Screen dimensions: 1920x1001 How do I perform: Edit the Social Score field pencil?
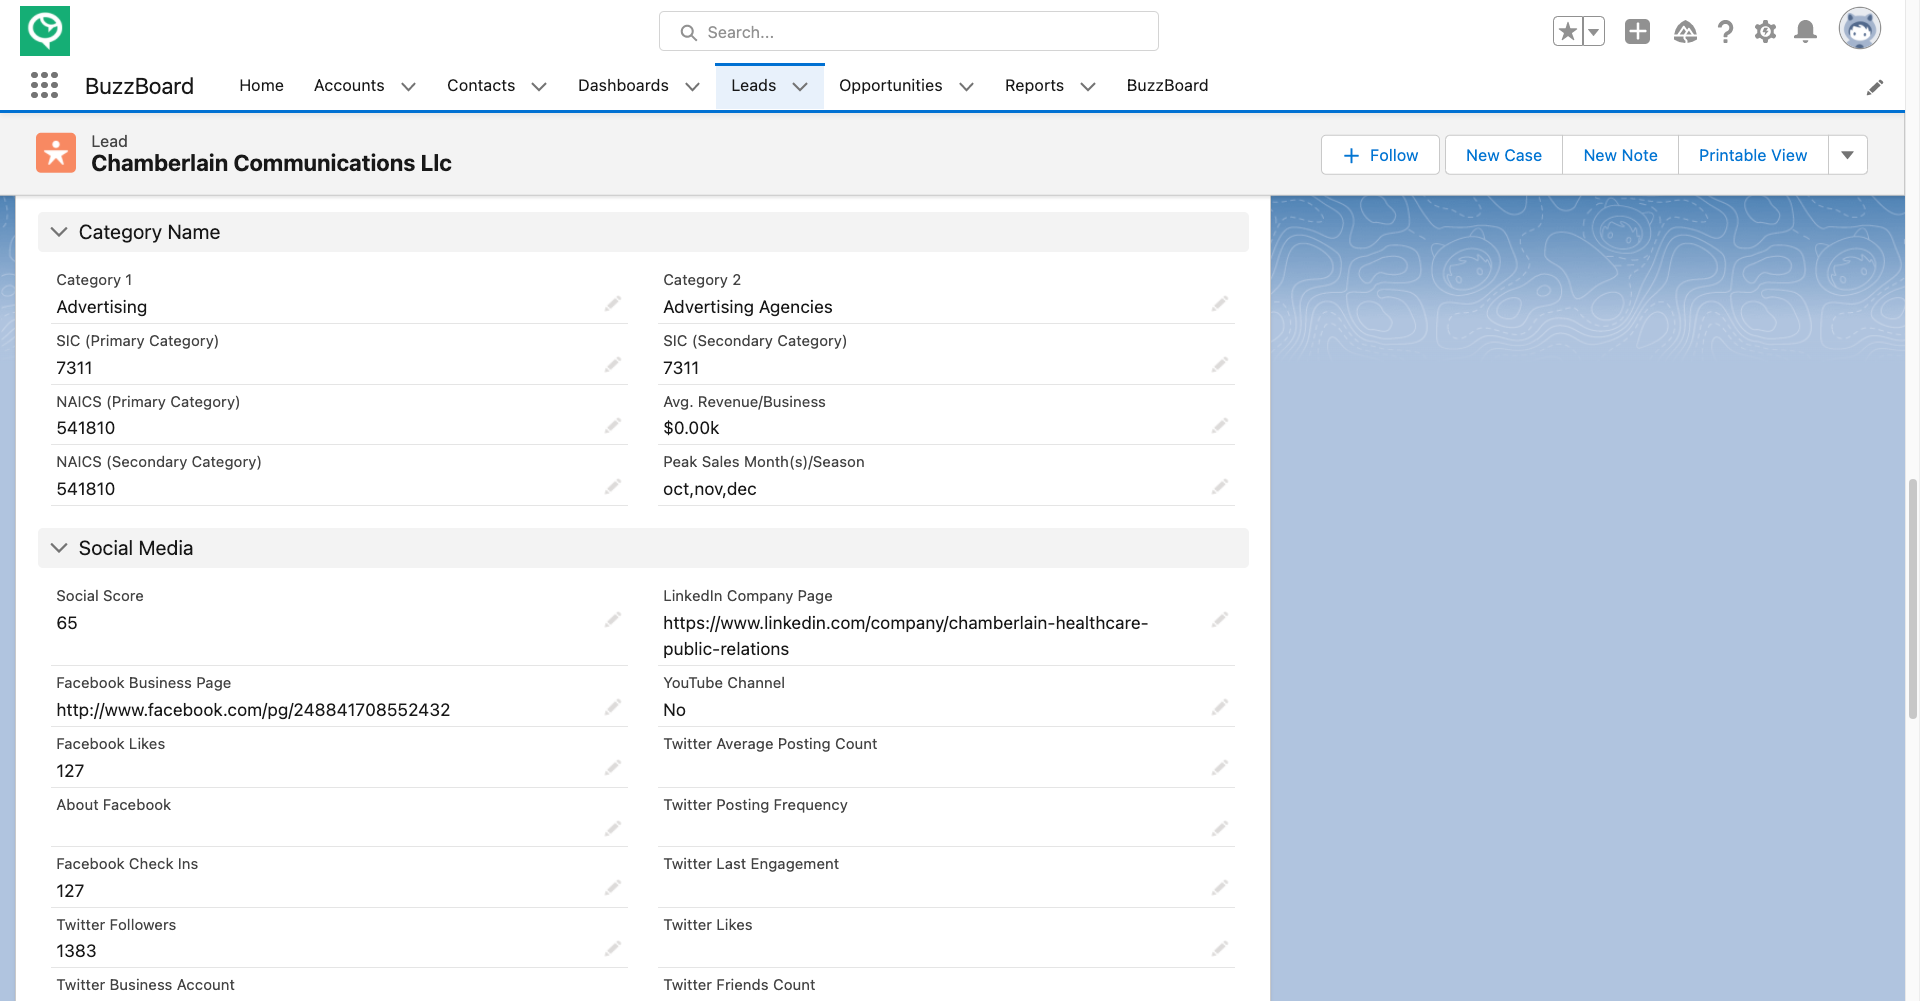click(613, 620)
